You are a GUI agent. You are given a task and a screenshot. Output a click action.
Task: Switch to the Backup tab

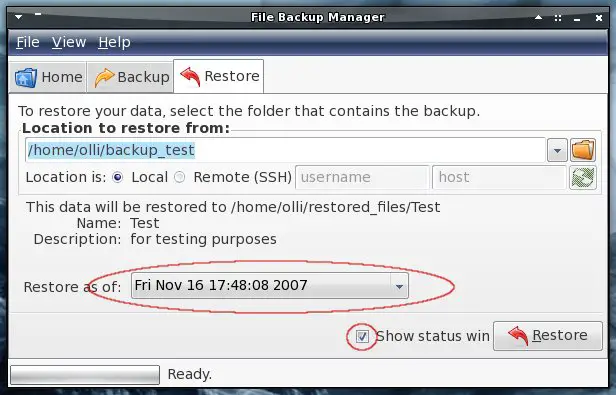coord(130,77)
